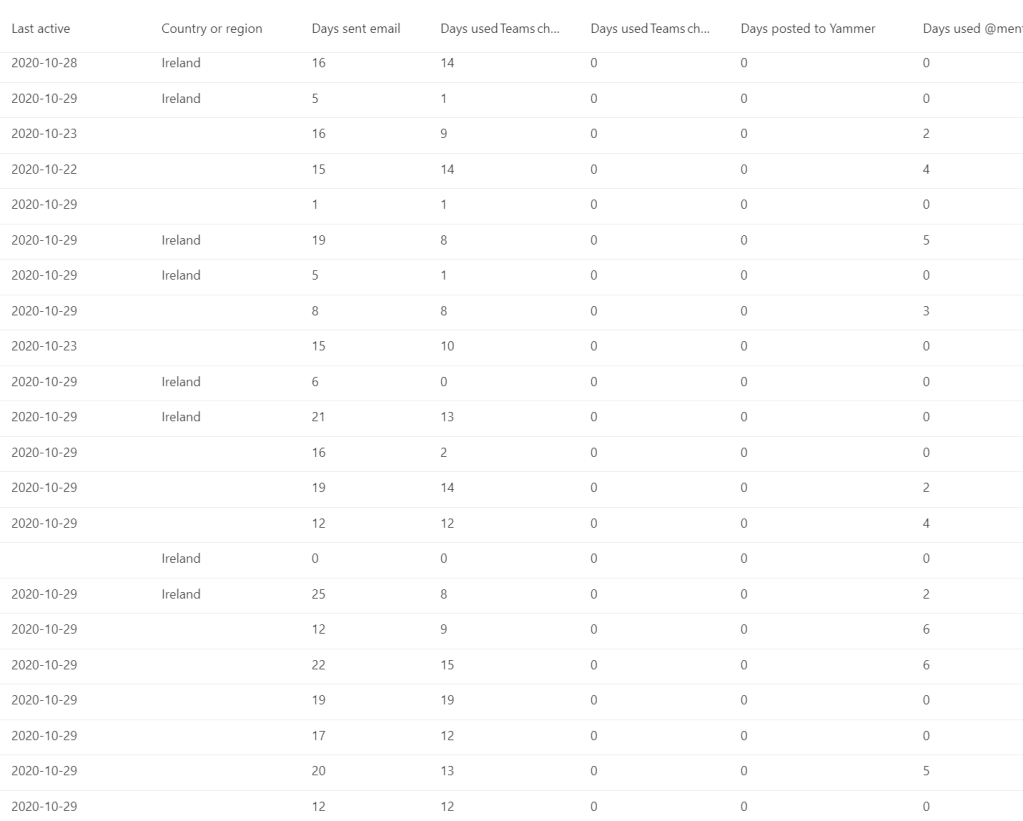Sort by the Last active column header
Image resolution: width=1023 pixels, height=821 pixels.
tap(41, 29)
